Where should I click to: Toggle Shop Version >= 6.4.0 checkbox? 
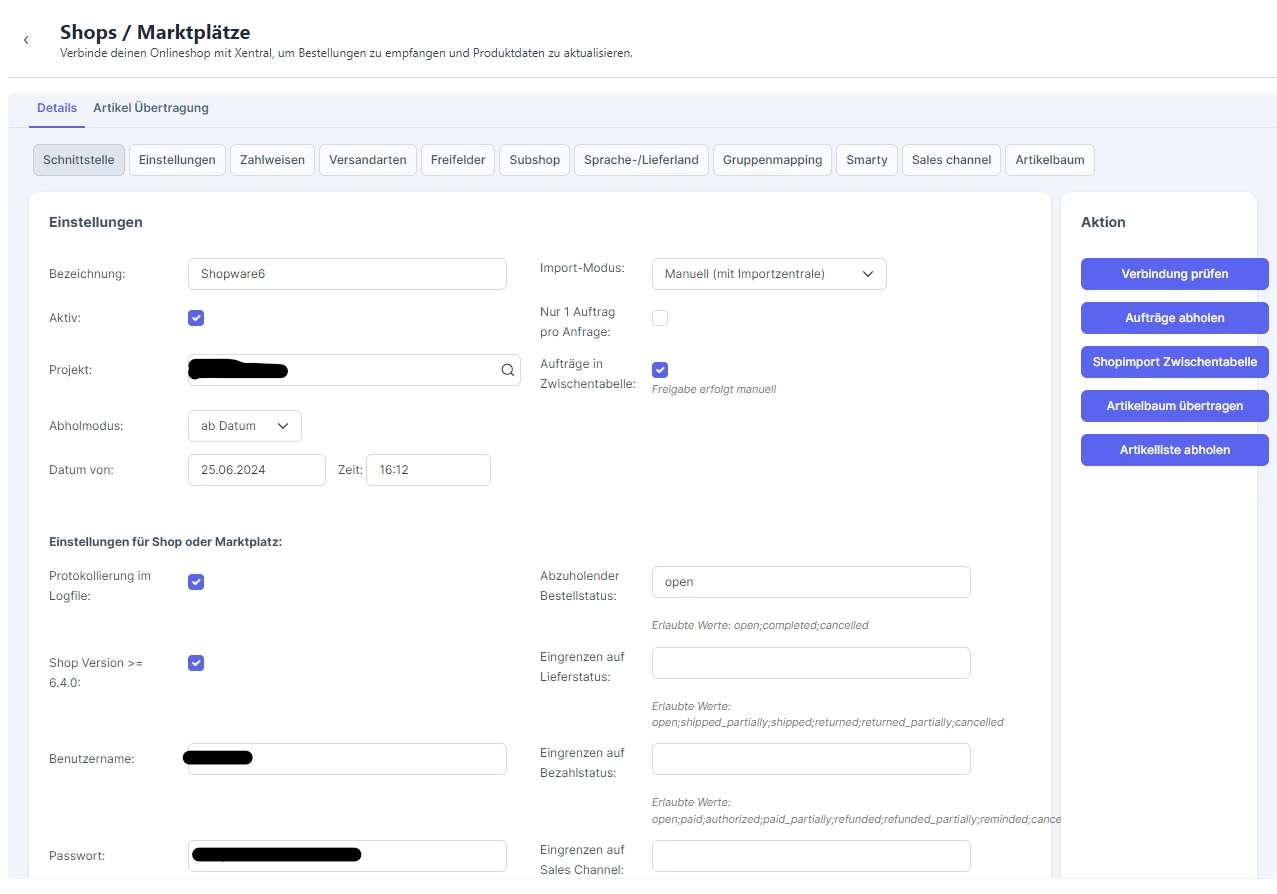click(196, 663)
